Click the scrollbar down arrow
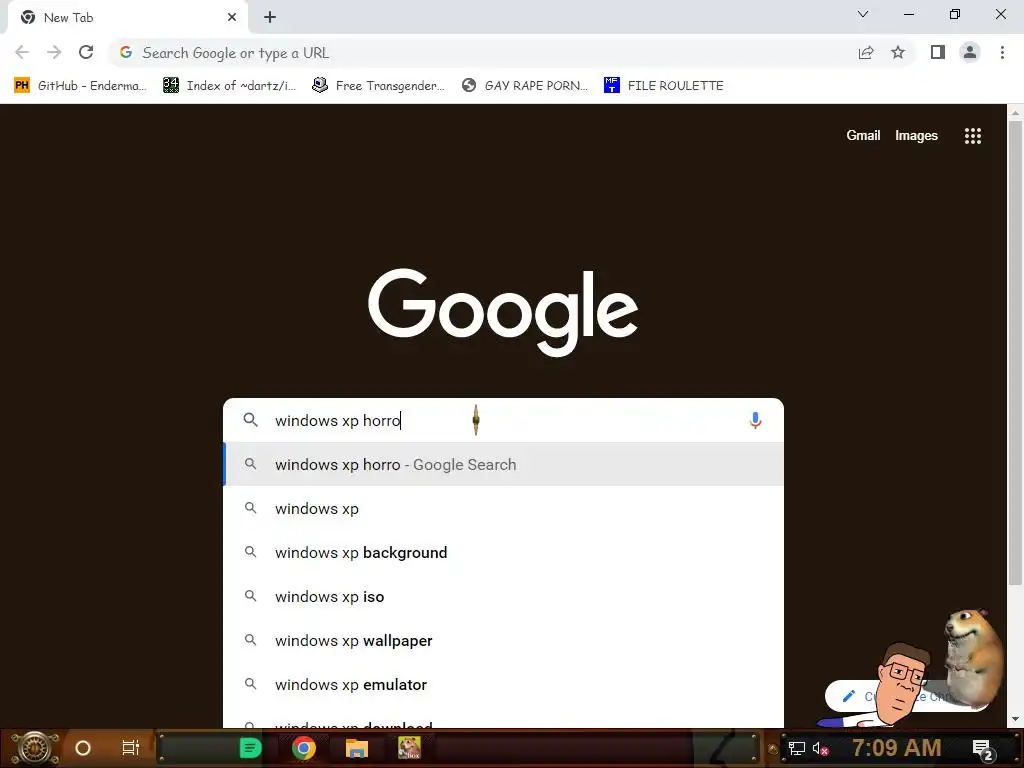Image resolution: width=1024 pixels, height=768 pixels. (x=1014, y=720)
